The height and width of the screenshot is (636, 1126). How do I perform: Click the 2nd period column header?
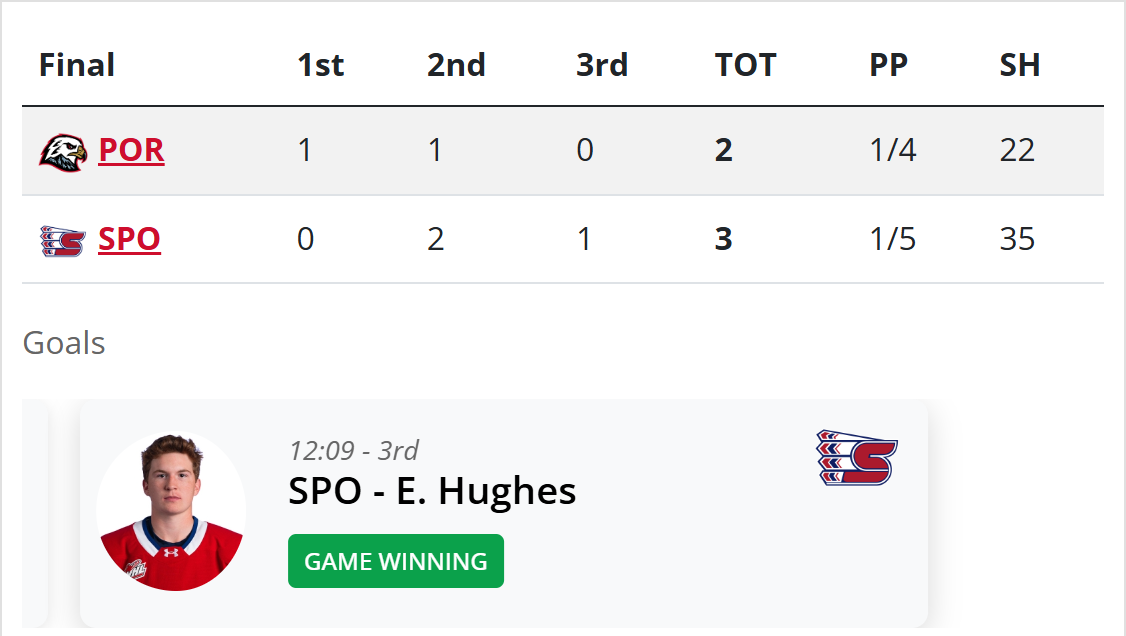tap(456, 65)
